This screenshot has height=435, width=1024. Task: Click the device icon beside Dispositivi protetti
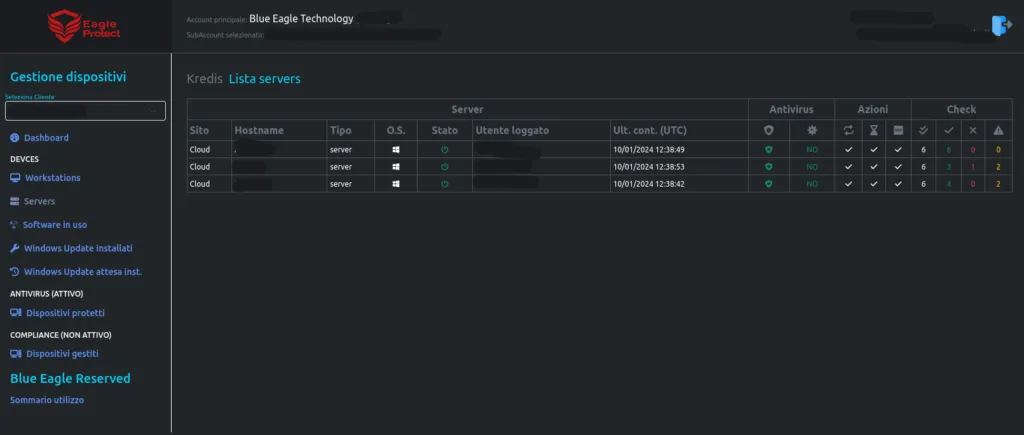pyautogui.click(x=16, y=313)
